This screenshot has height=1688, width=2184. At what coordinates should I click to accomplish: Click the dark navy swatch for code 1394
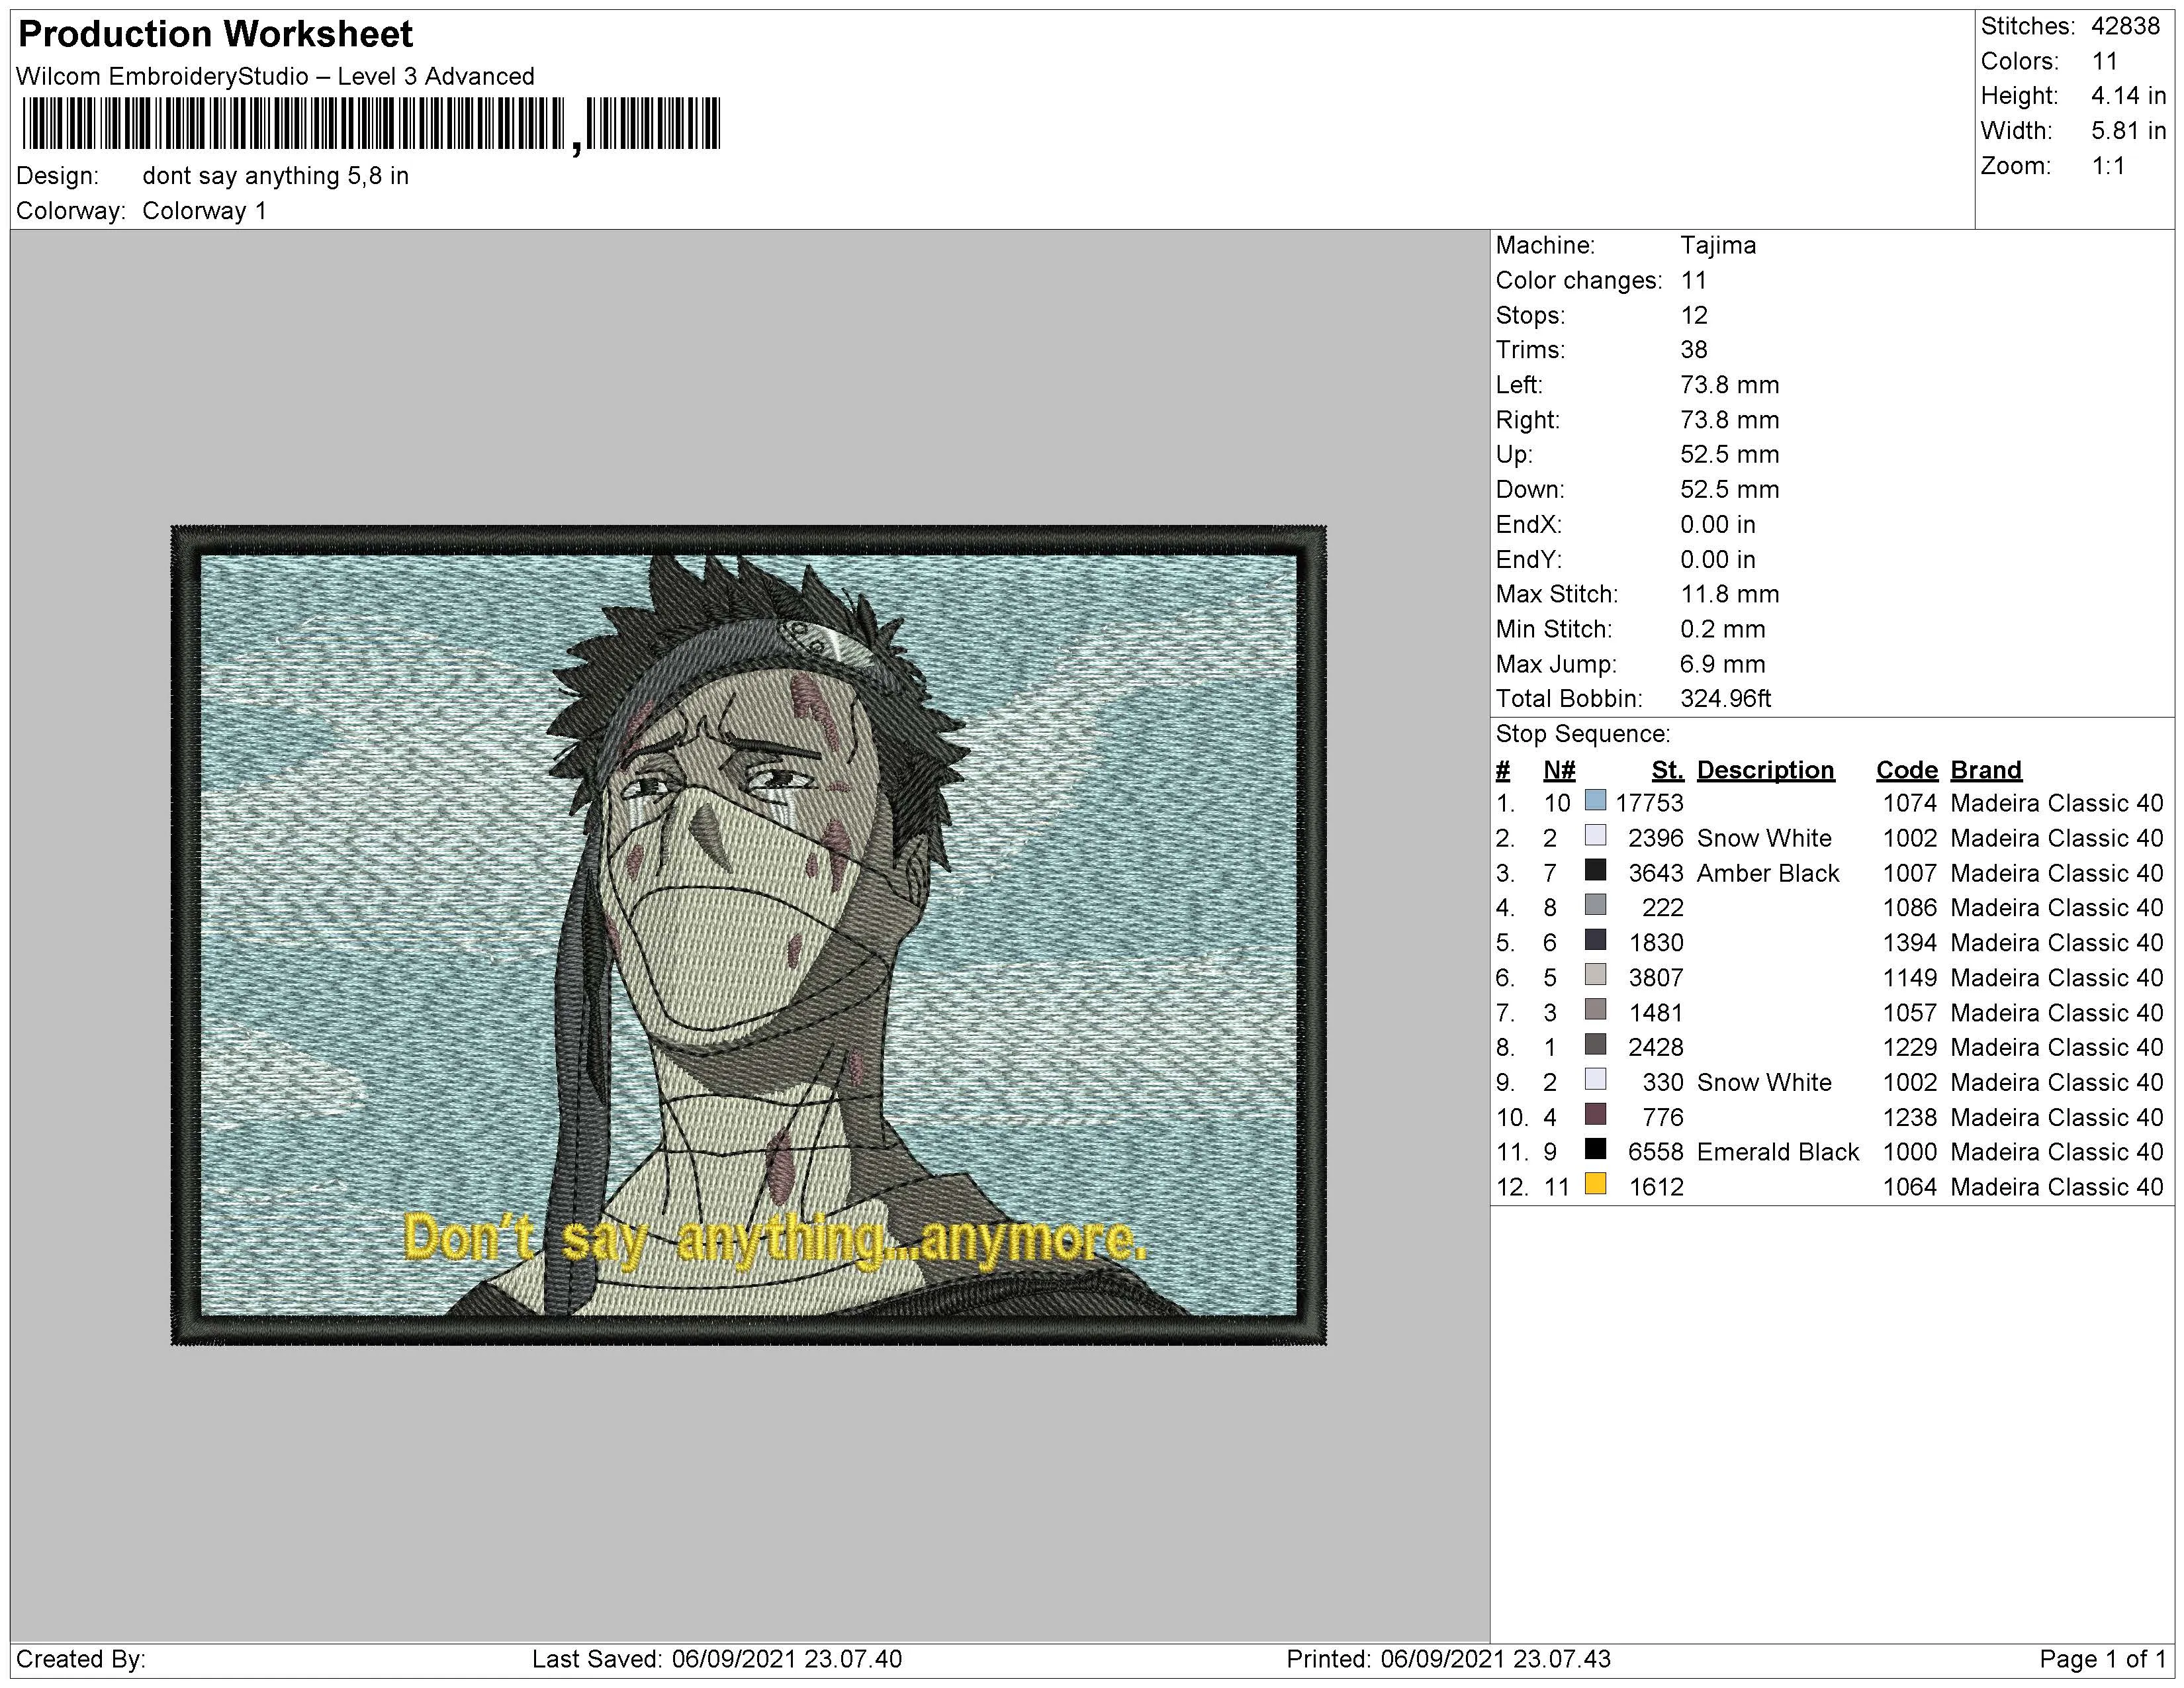(x=1596, y=940)
